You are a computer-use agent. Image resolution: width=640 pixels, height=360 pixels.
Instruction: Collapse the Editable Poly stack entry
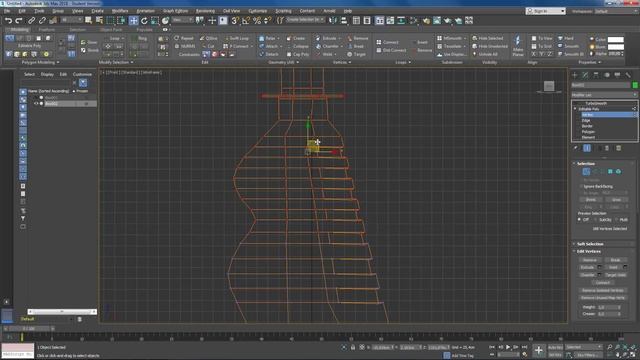[576, 109]
